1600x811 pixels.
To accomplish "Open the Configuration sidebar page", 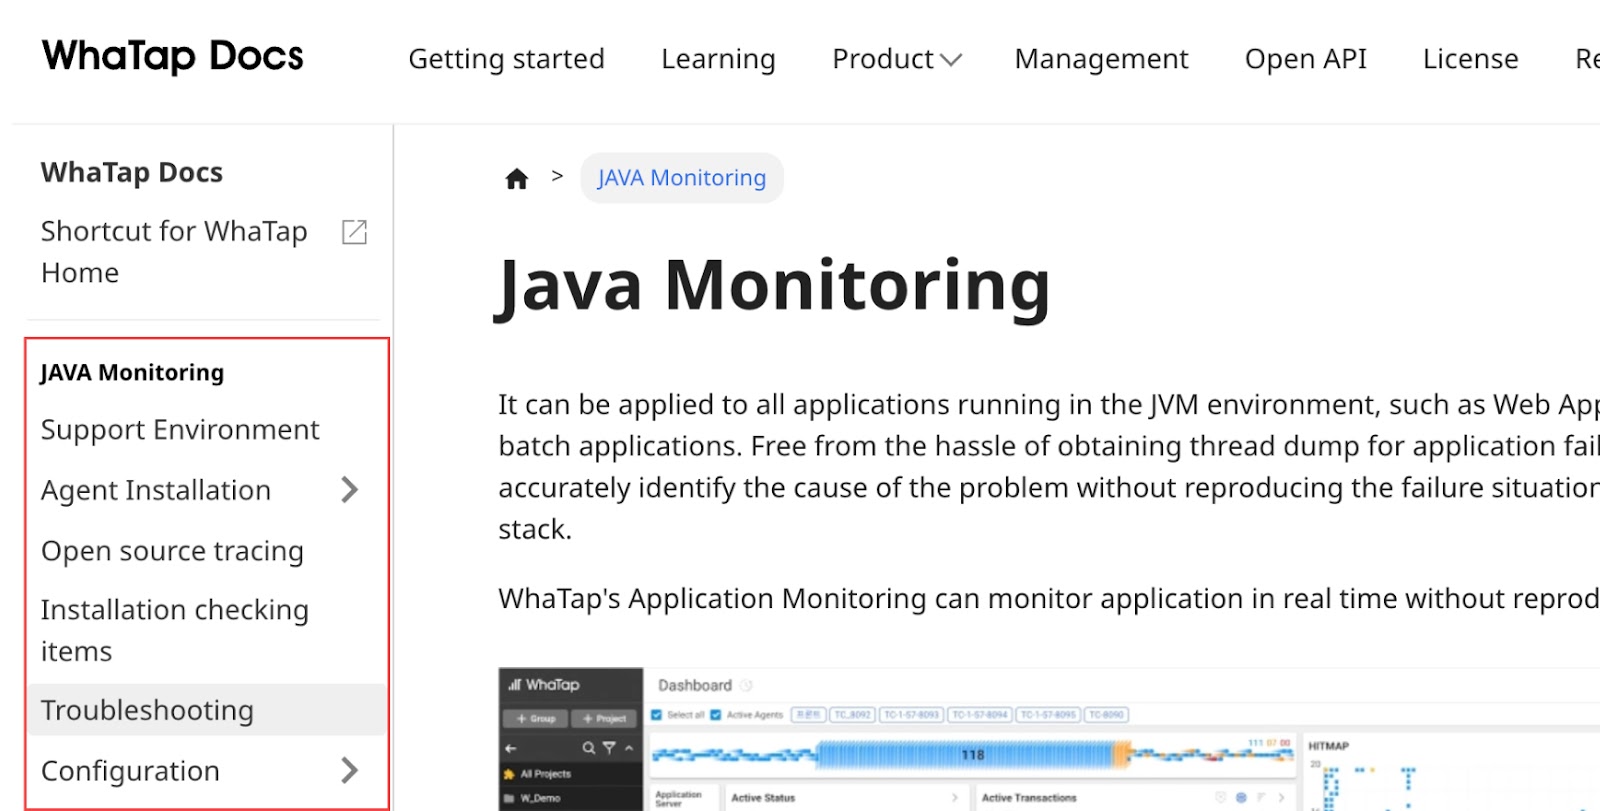I will [130, 771].
